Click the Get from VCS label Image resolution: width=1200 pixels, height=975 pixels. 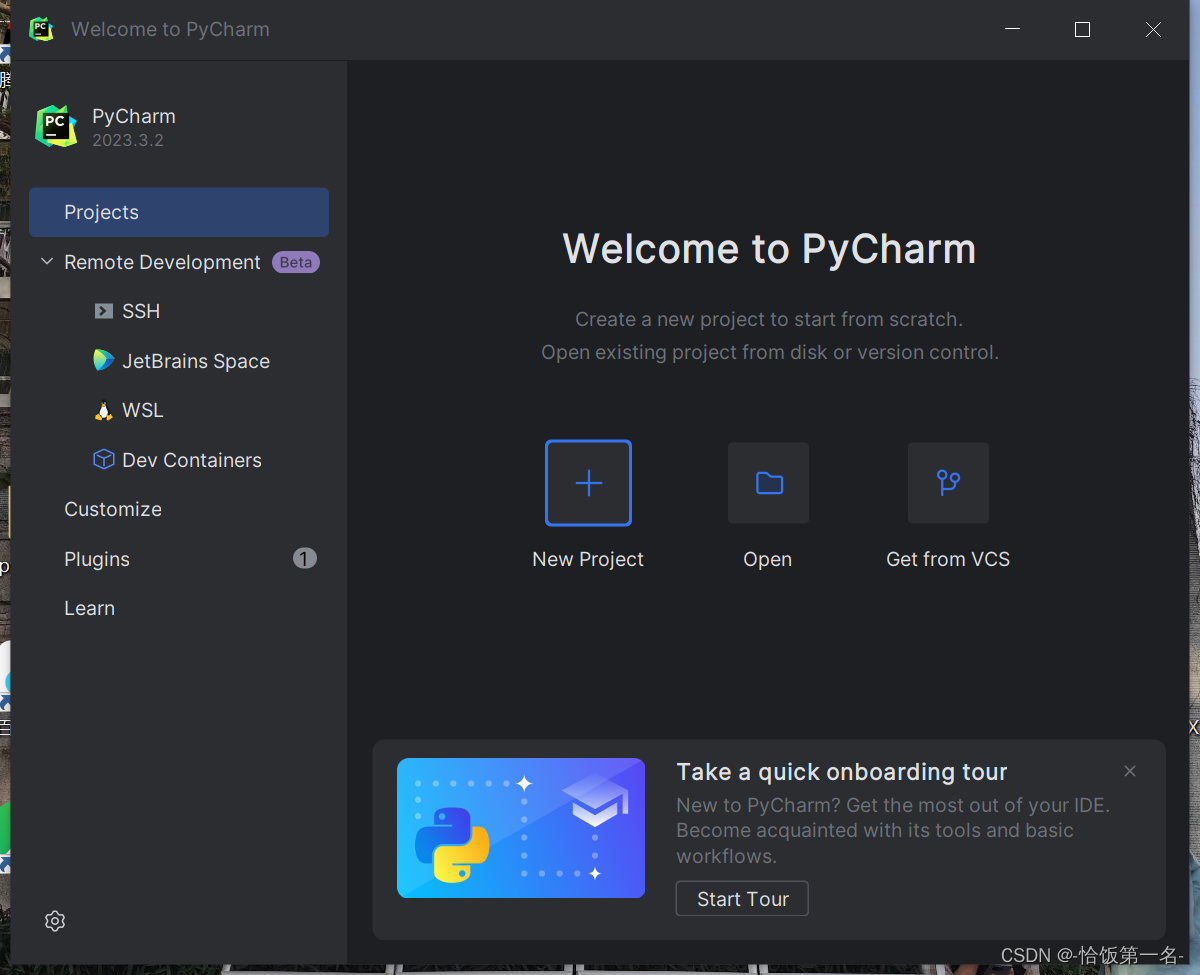point(948,559)
